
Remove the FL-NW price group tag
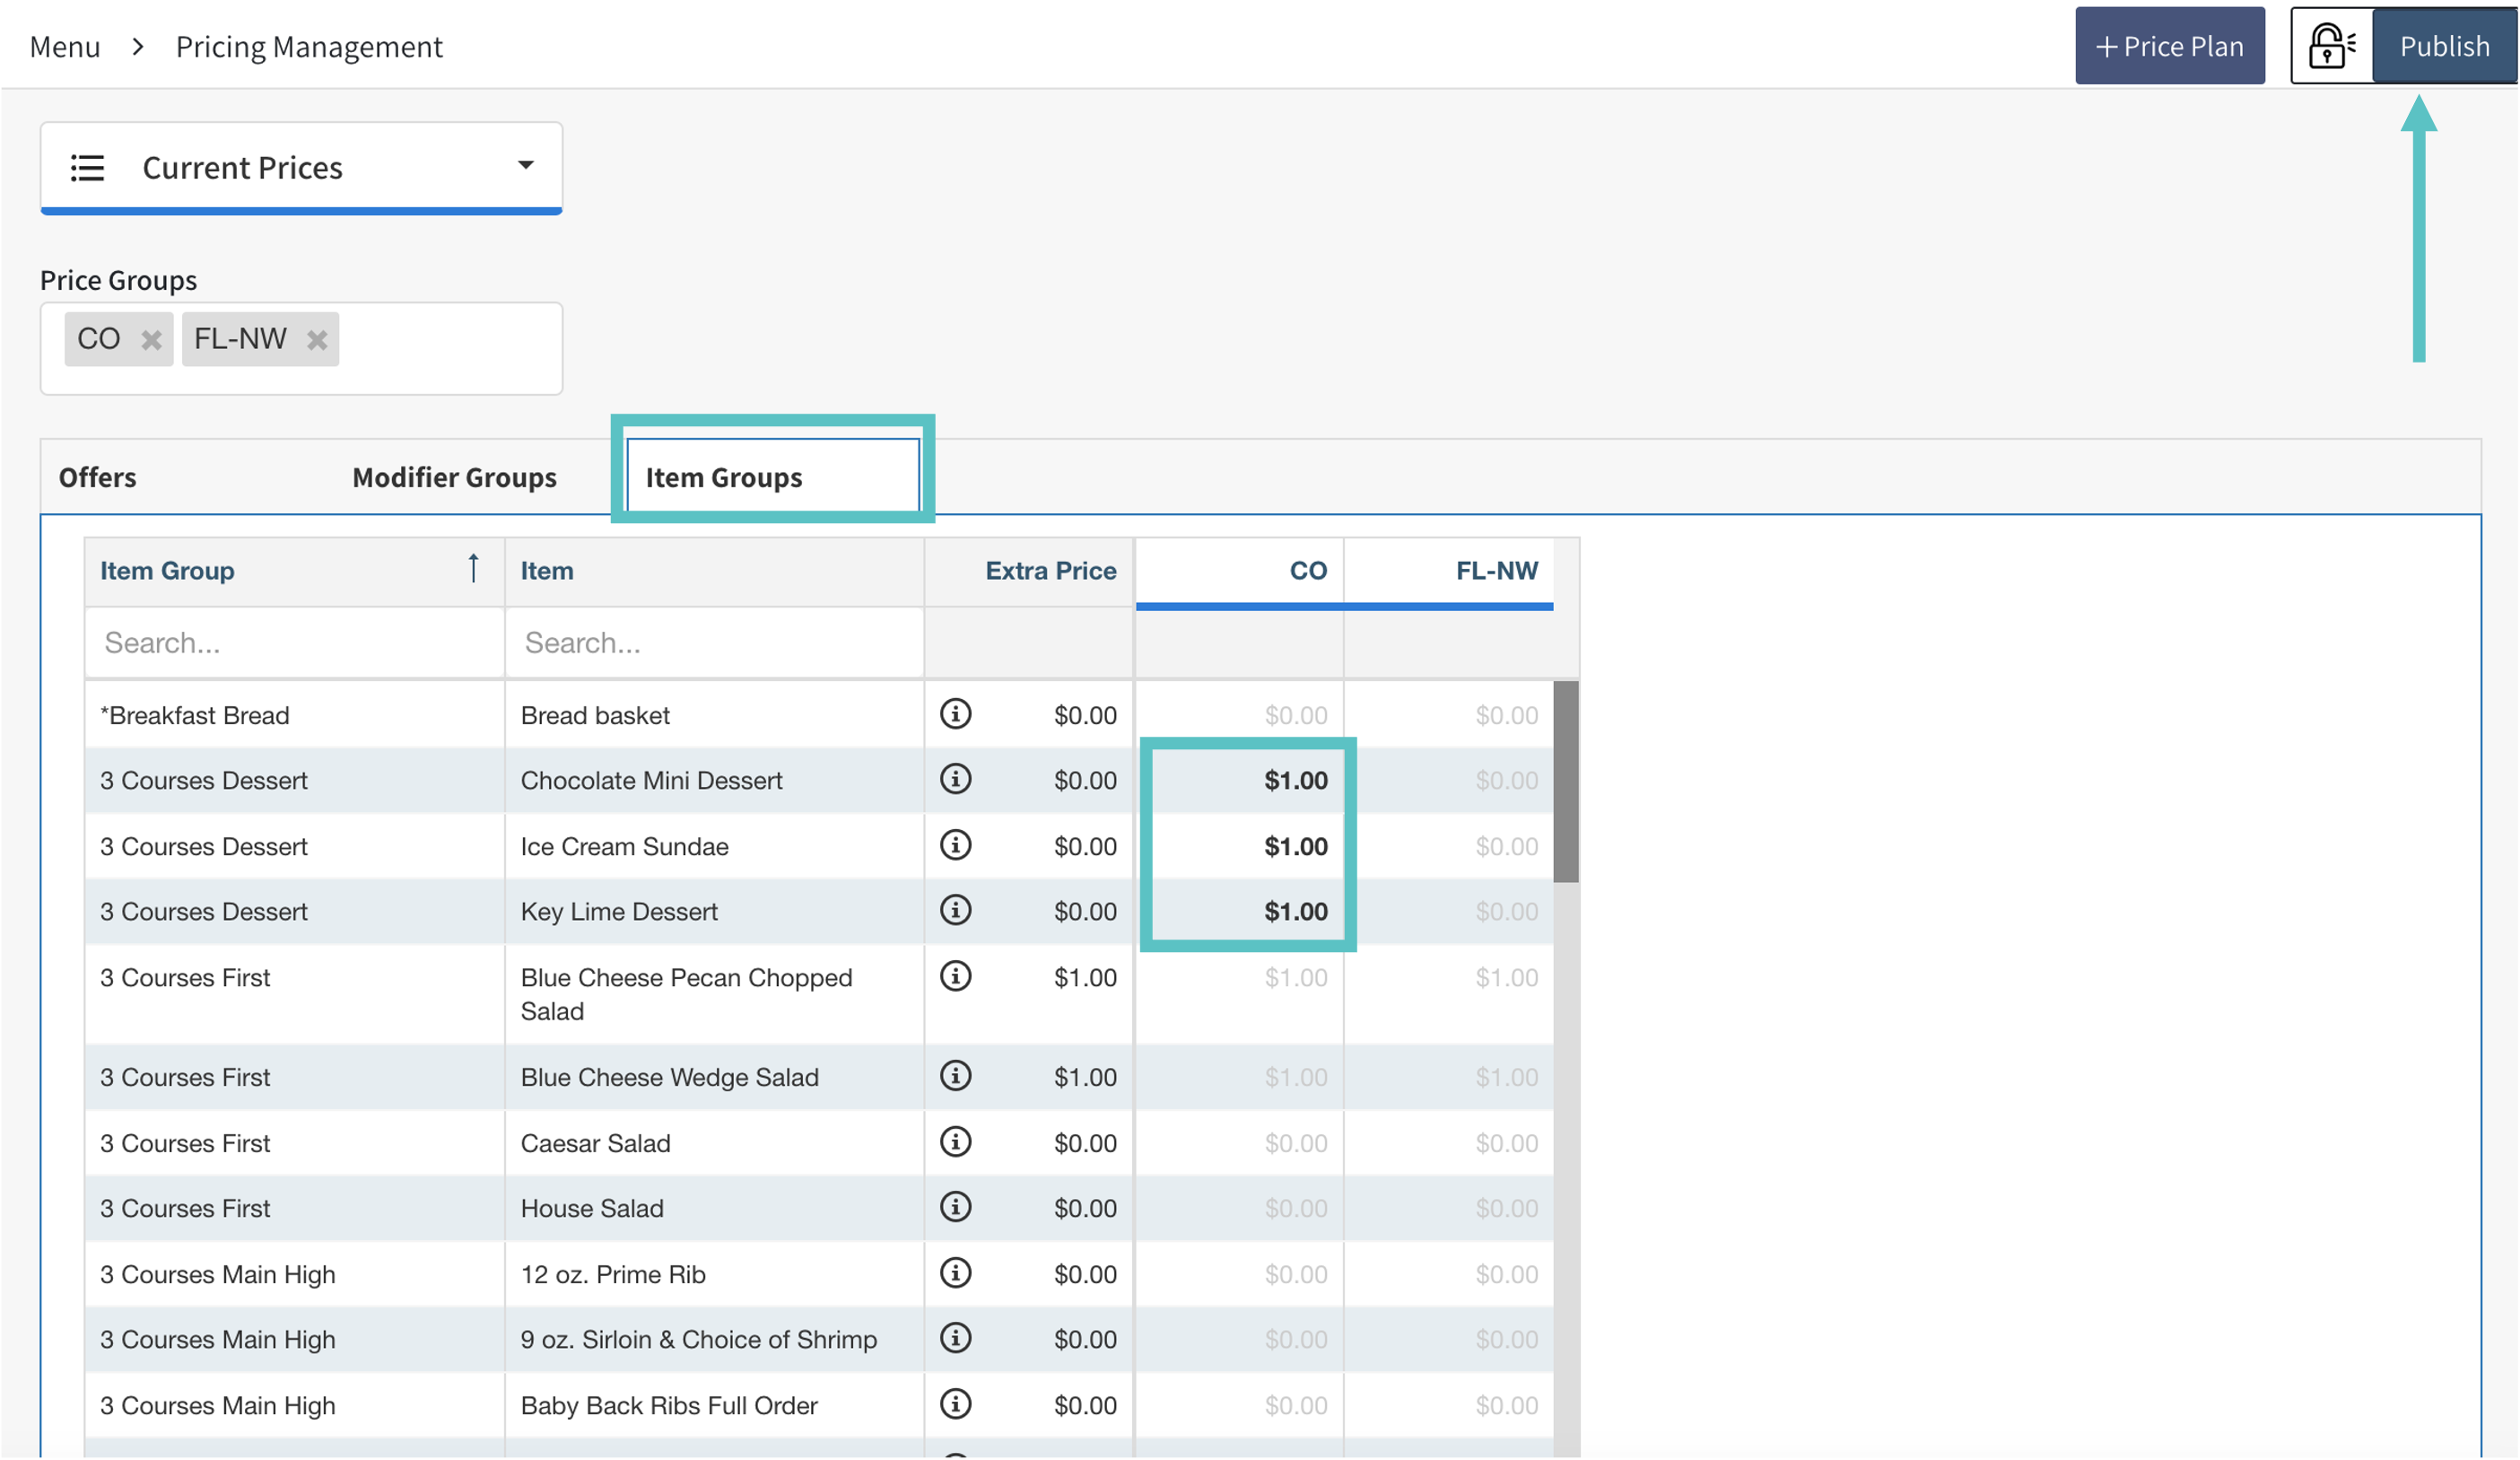coord(317,340)
